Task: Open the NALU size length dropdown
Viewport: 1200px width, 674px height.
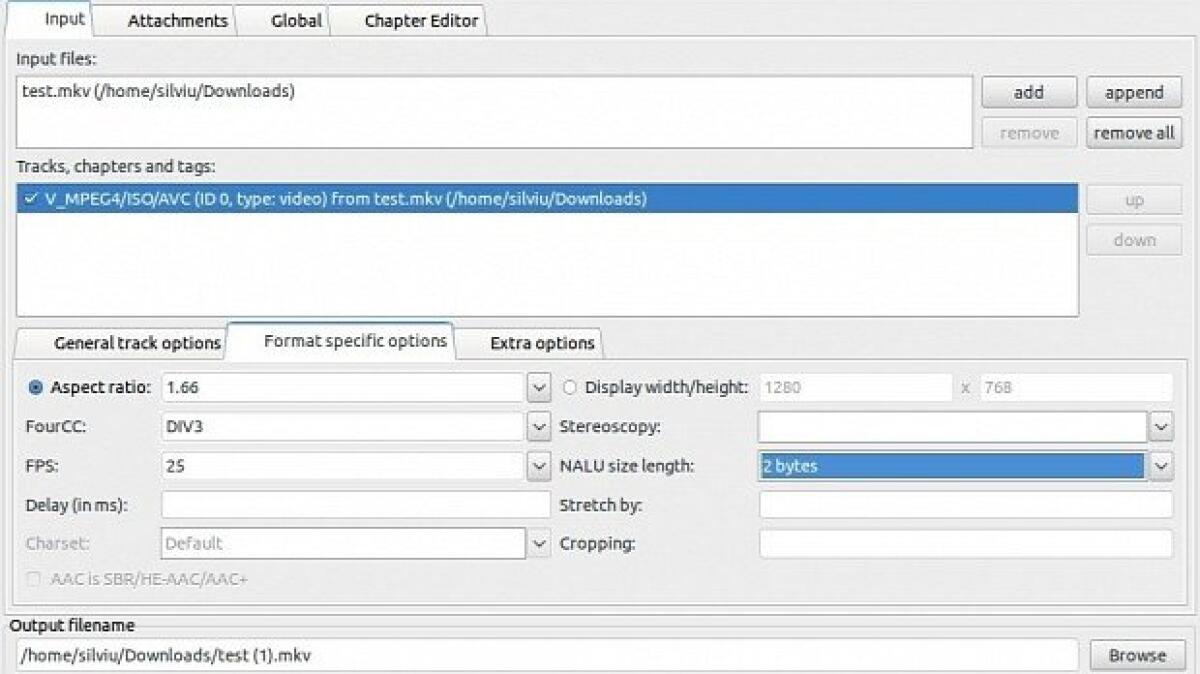Action: 1160,465
